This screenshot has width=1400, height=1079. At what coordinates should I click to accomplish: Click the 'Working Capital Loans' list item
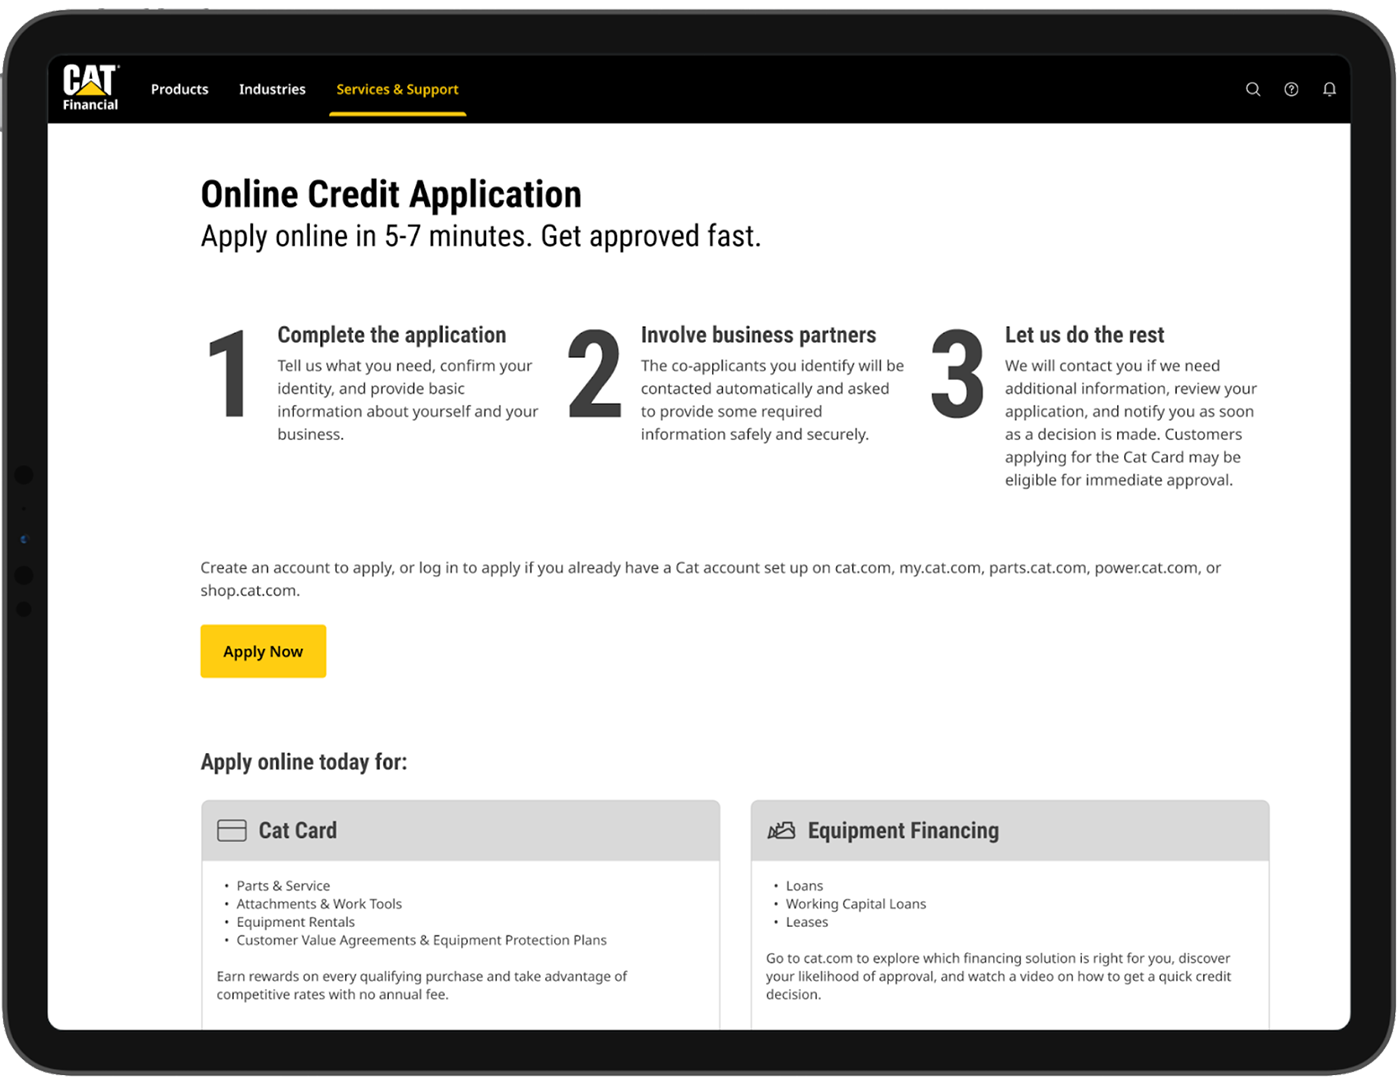click(856, 904)
